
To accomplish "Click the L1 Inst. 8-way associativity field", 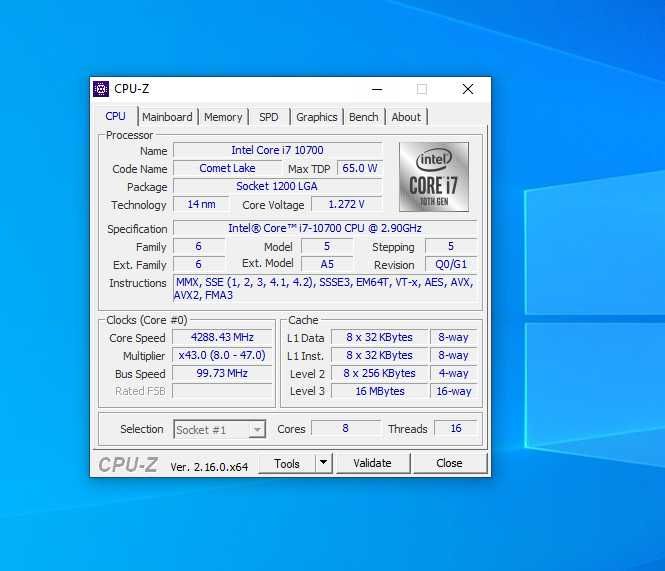I will 453,355.
